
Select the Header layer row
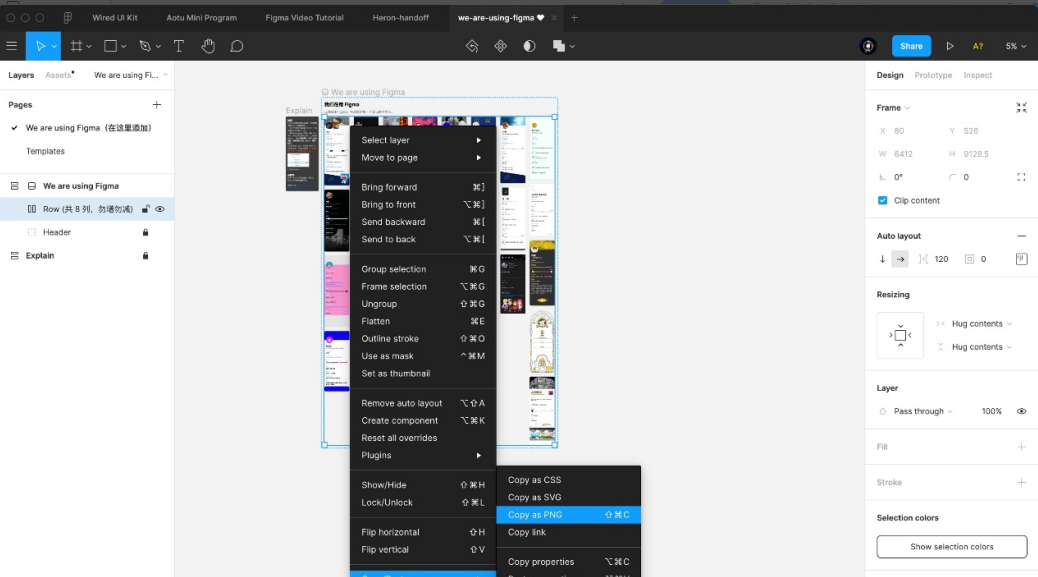[x=87, y=232]
